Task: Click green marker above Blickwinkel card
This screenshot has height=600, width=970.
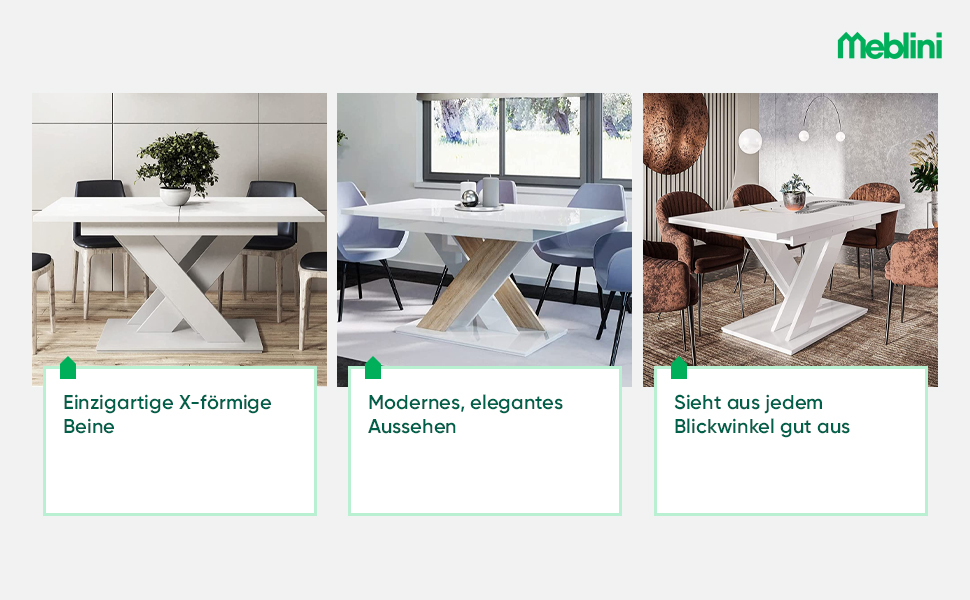Action: pos(679,367)
